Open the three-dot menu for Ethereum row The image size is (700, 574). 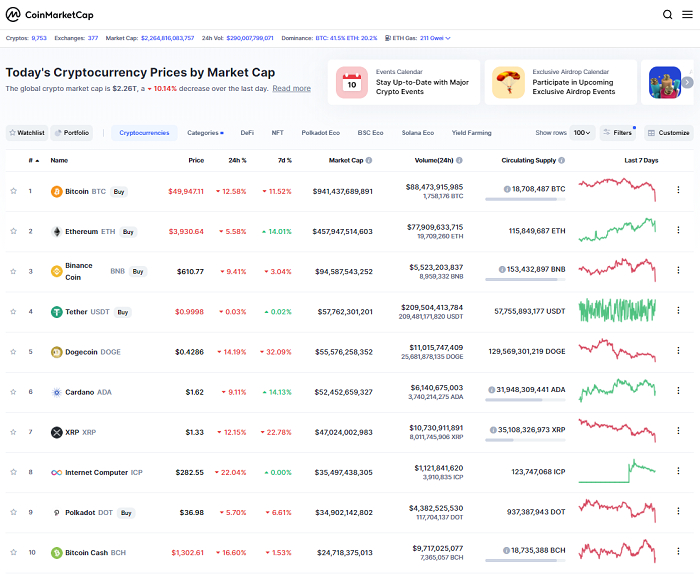click(x=678, y=231)
